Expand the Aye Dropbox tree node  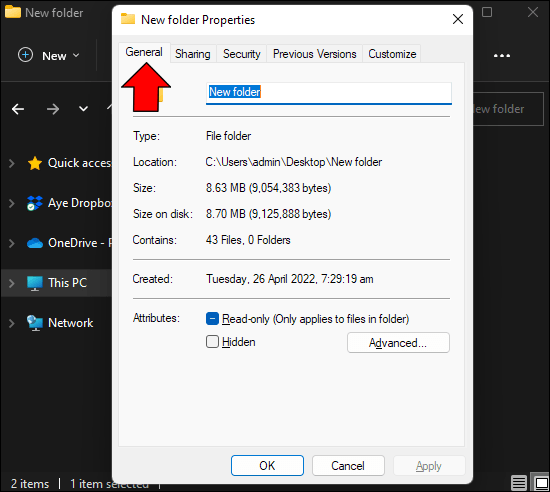coord(12,203)
